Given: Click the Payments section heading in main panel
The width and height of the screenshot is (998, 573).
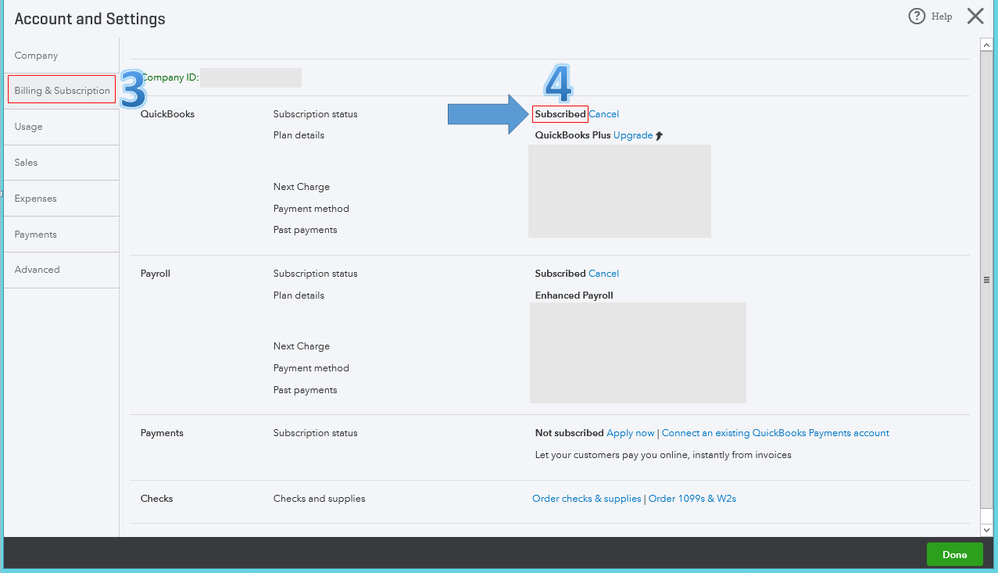Looking at the screenshot, I should pos(162,433).
